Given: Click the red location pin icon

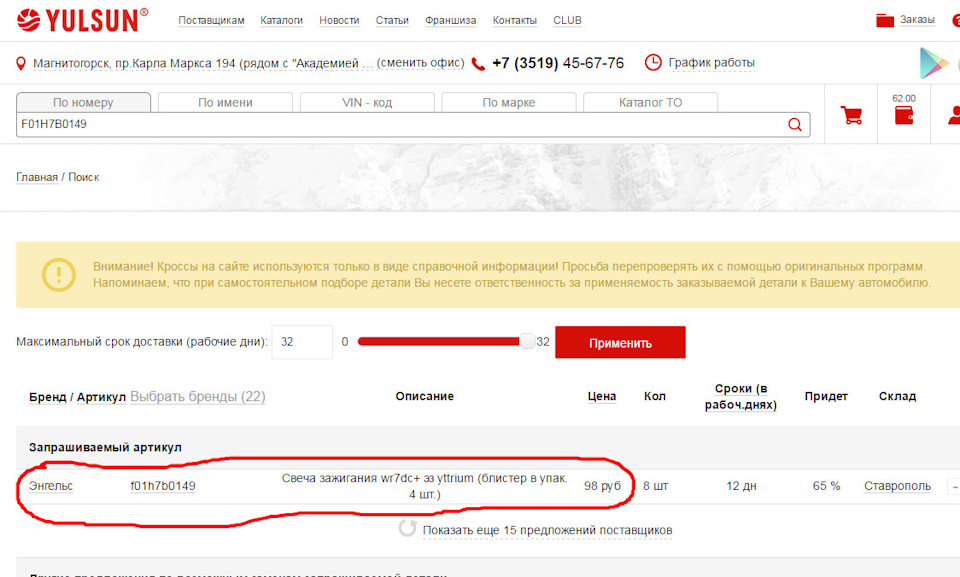Looking at the screenshot, I should (21, 64).
